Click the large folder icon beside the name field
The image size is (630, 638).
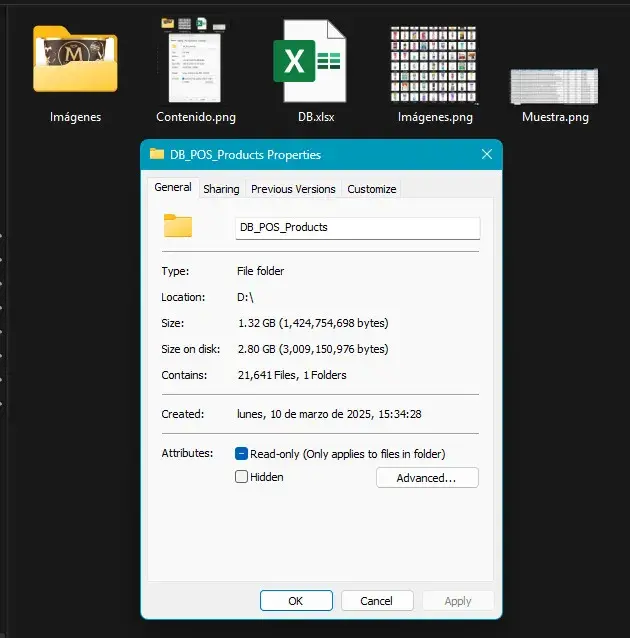click(178, 226)
